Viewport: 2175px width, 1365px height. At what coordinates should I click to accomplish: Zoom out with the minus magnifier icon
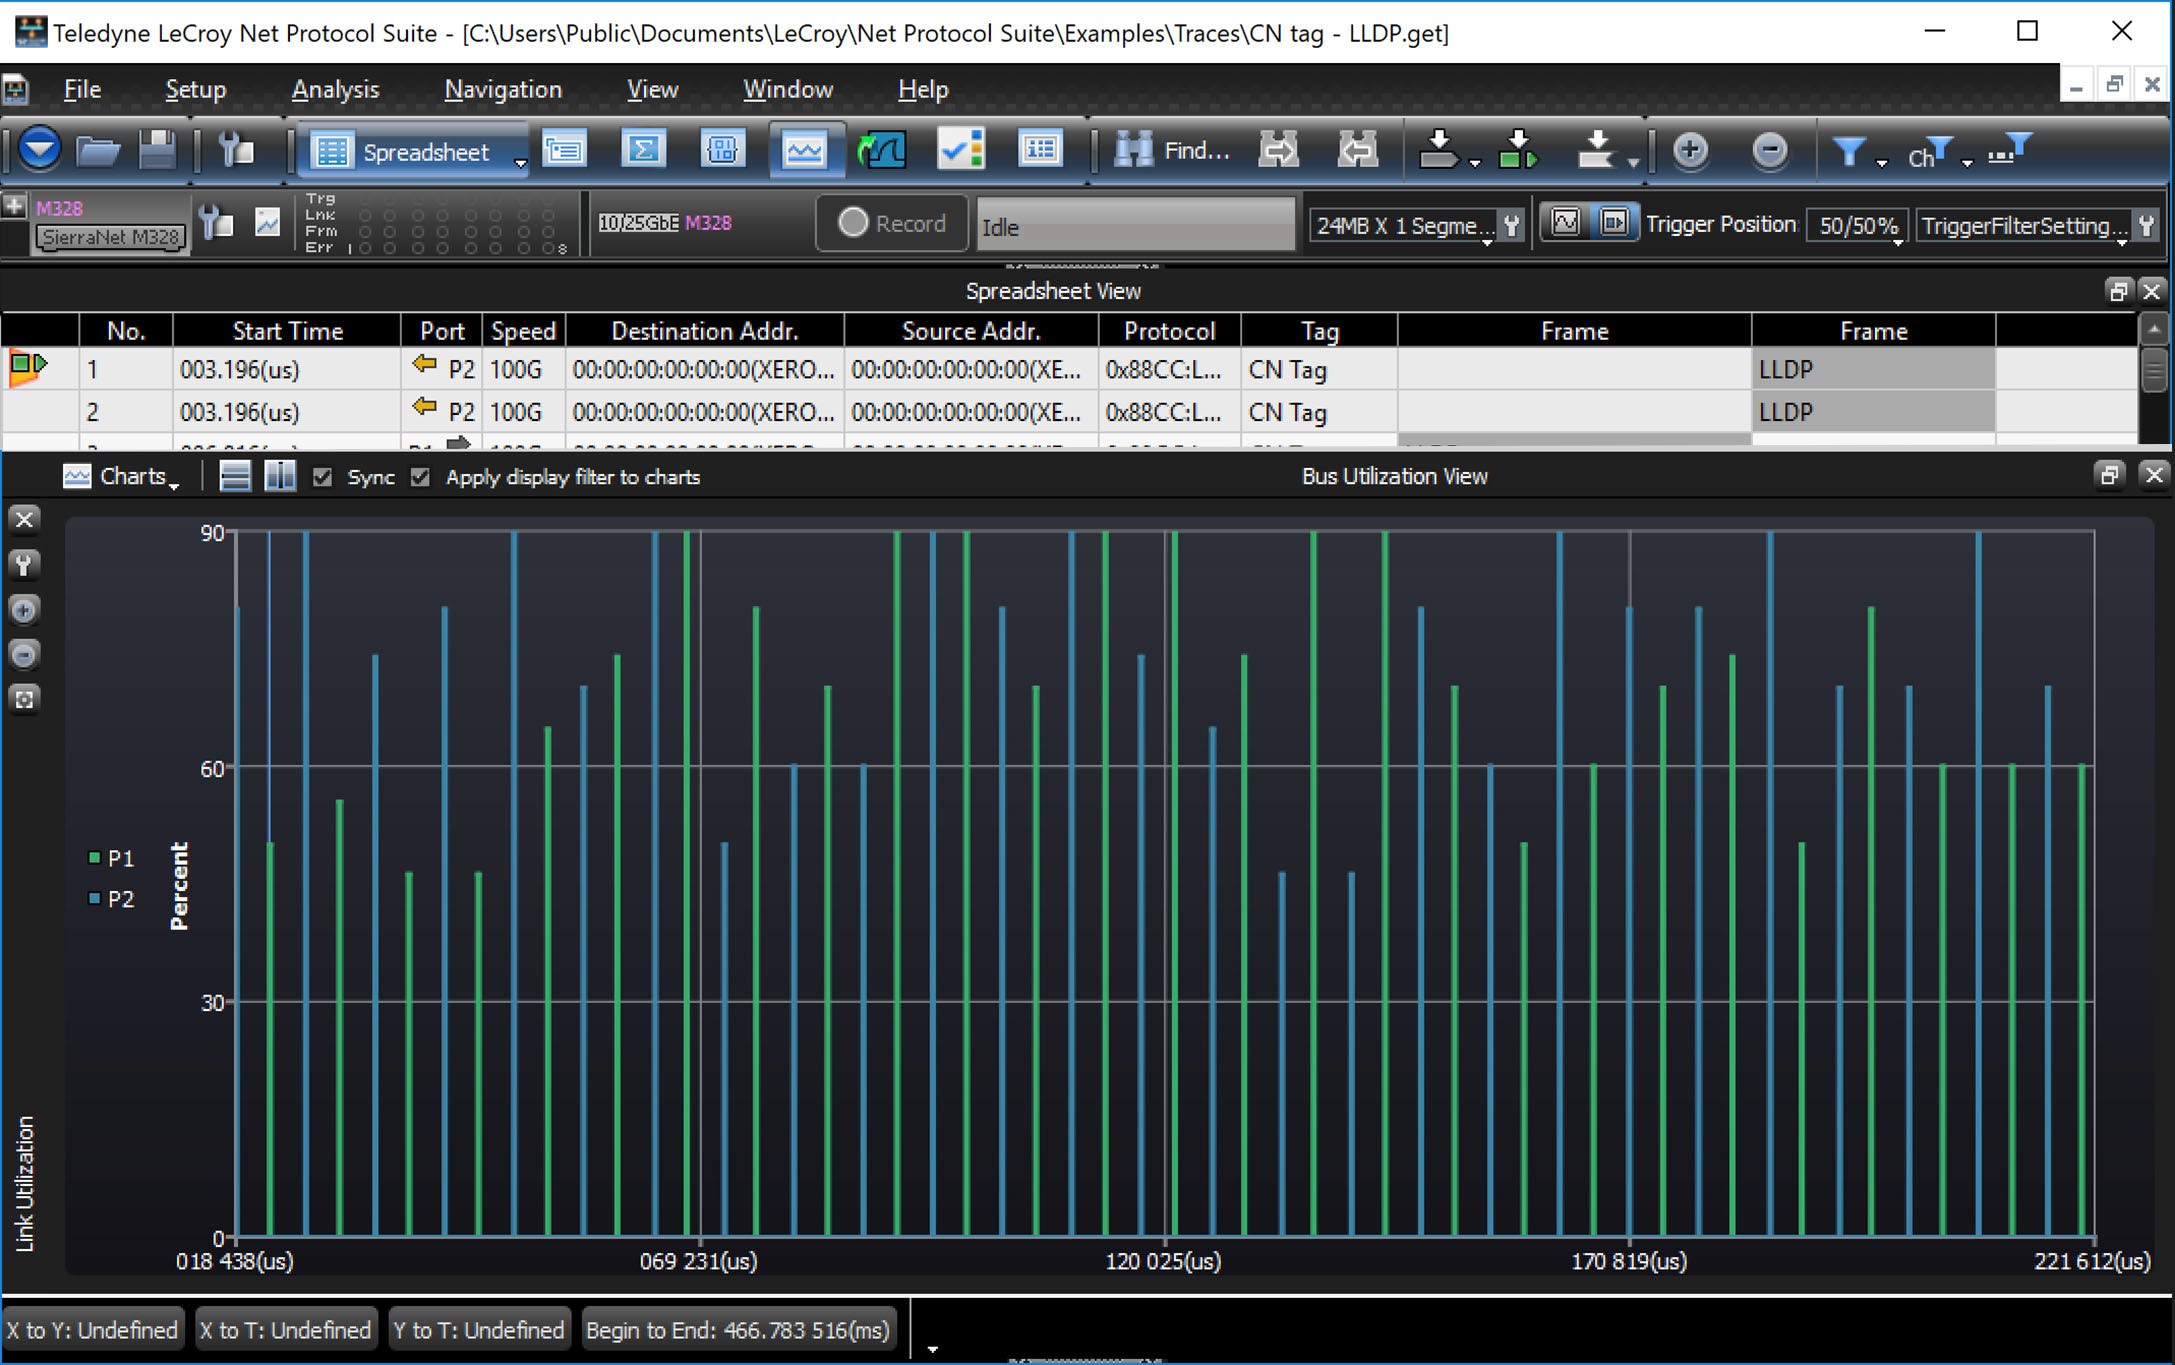click(1769, 151)
